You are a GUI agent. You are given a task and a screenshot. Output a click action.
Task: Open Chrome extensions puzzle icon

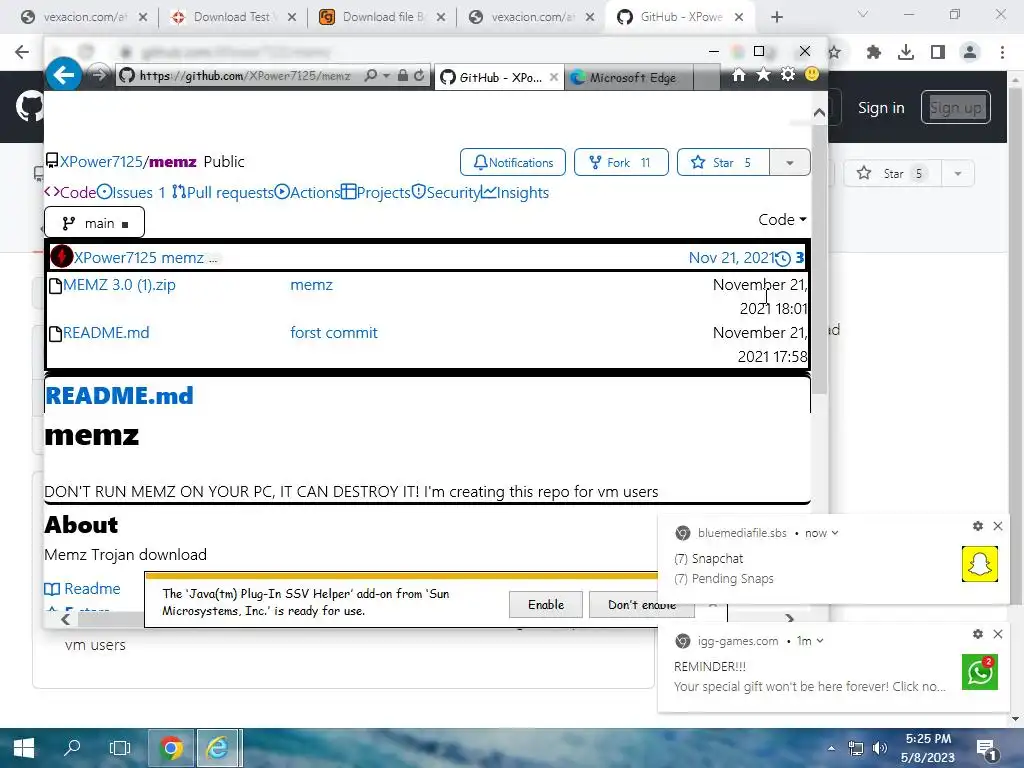click(874, 52)
